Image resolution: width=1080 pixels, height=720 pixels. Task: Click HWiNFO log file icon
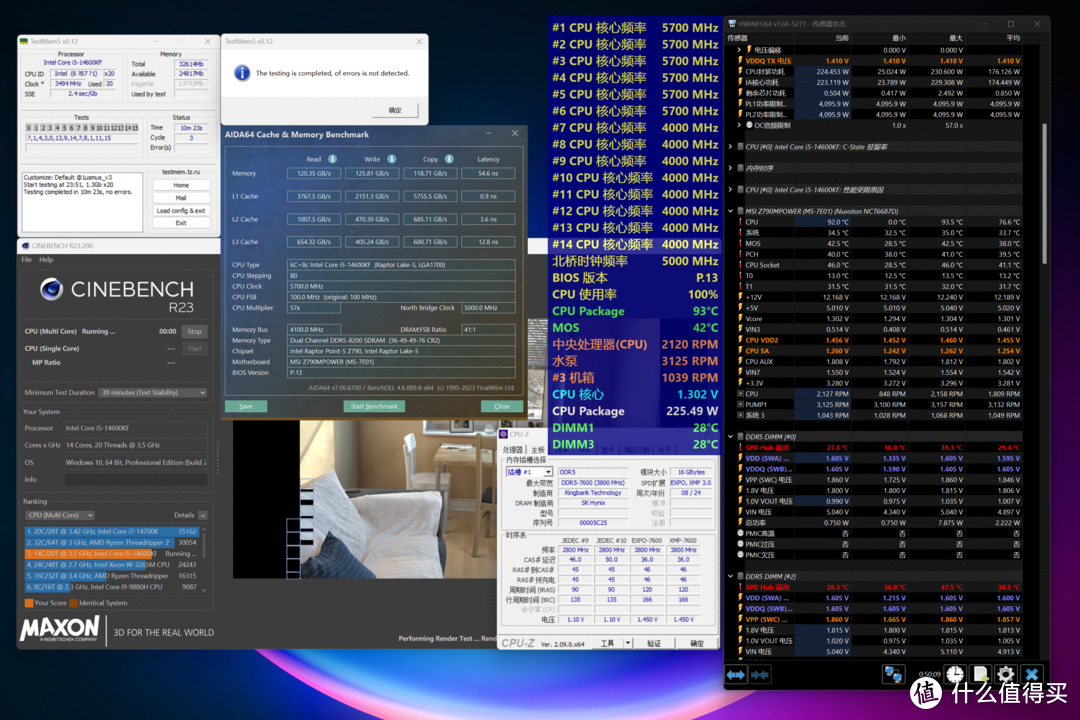981,675
